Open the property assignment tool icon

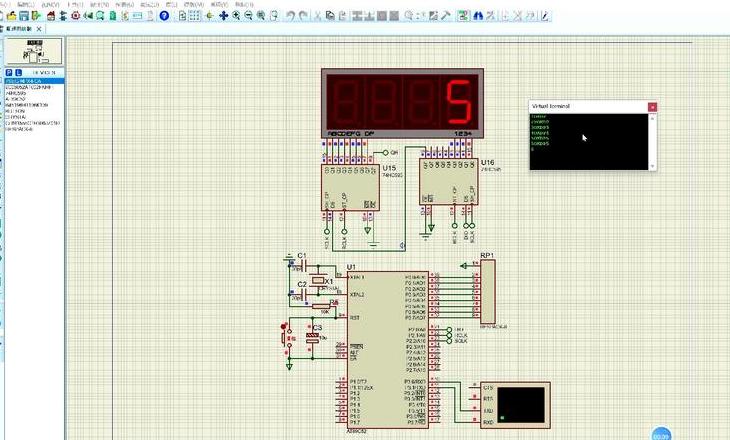tap(490, 16)
